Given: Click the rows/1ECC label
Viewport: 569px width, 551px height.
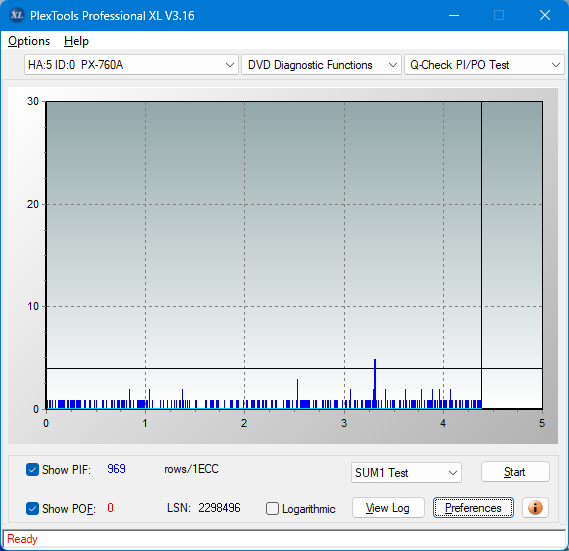Looking at the screenshot, I should 191,469.
